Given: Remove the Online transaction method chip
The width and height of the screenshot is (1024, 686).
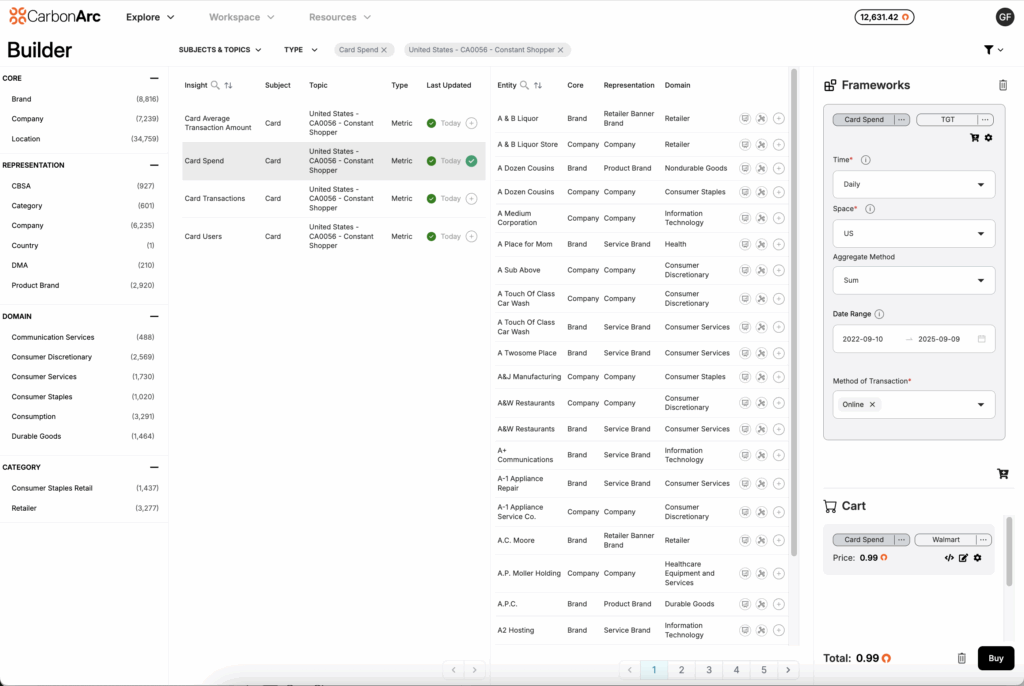Looking at the screenshot, I should 872,404.
